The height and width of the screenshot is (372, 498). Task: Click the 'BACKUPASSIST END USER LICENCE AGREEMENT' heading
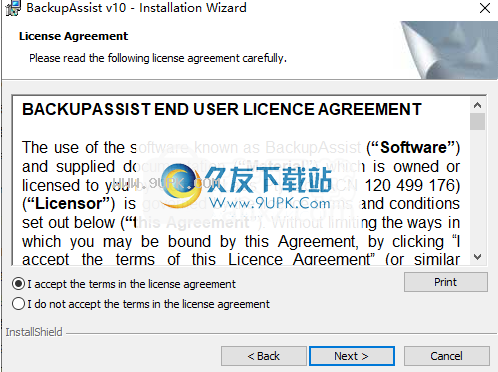click(222, 109)
